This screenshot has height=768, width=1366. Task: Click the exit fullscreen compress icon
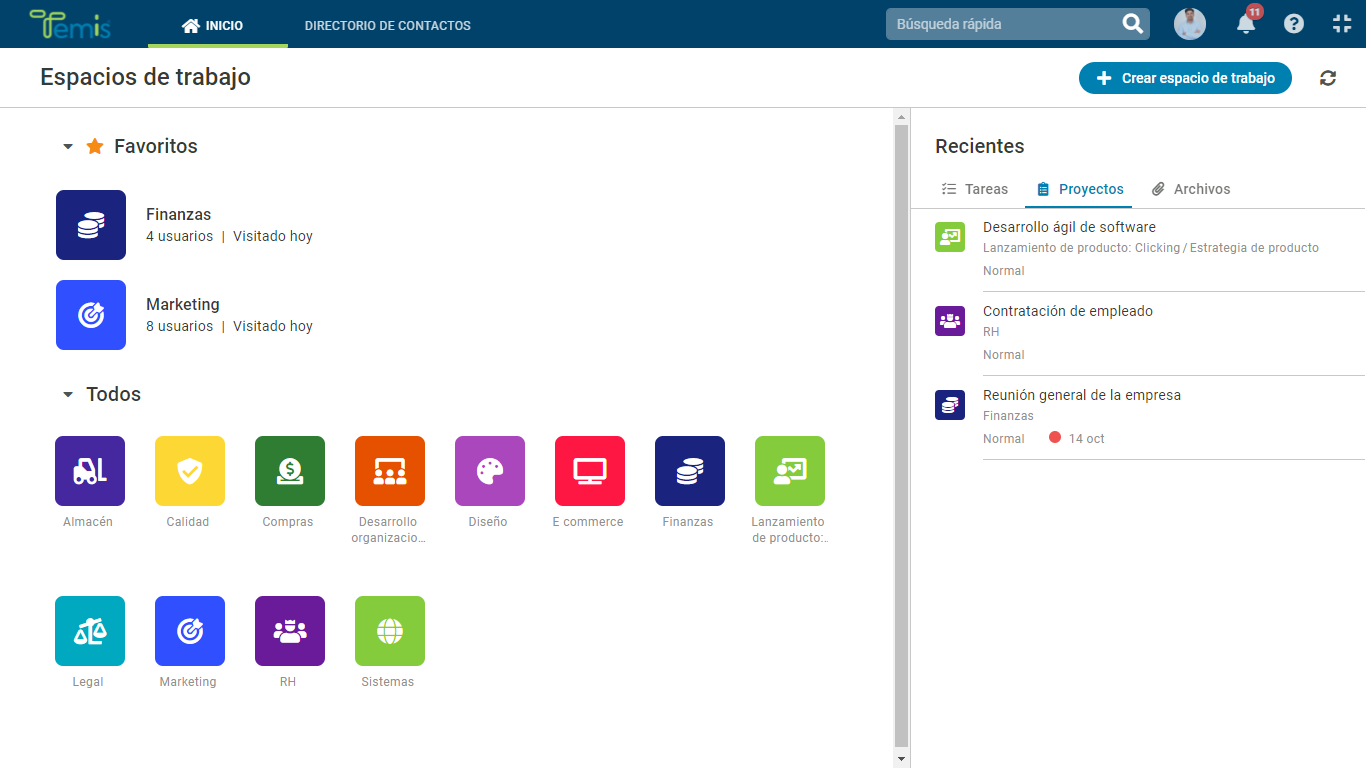coord(1342,24)
